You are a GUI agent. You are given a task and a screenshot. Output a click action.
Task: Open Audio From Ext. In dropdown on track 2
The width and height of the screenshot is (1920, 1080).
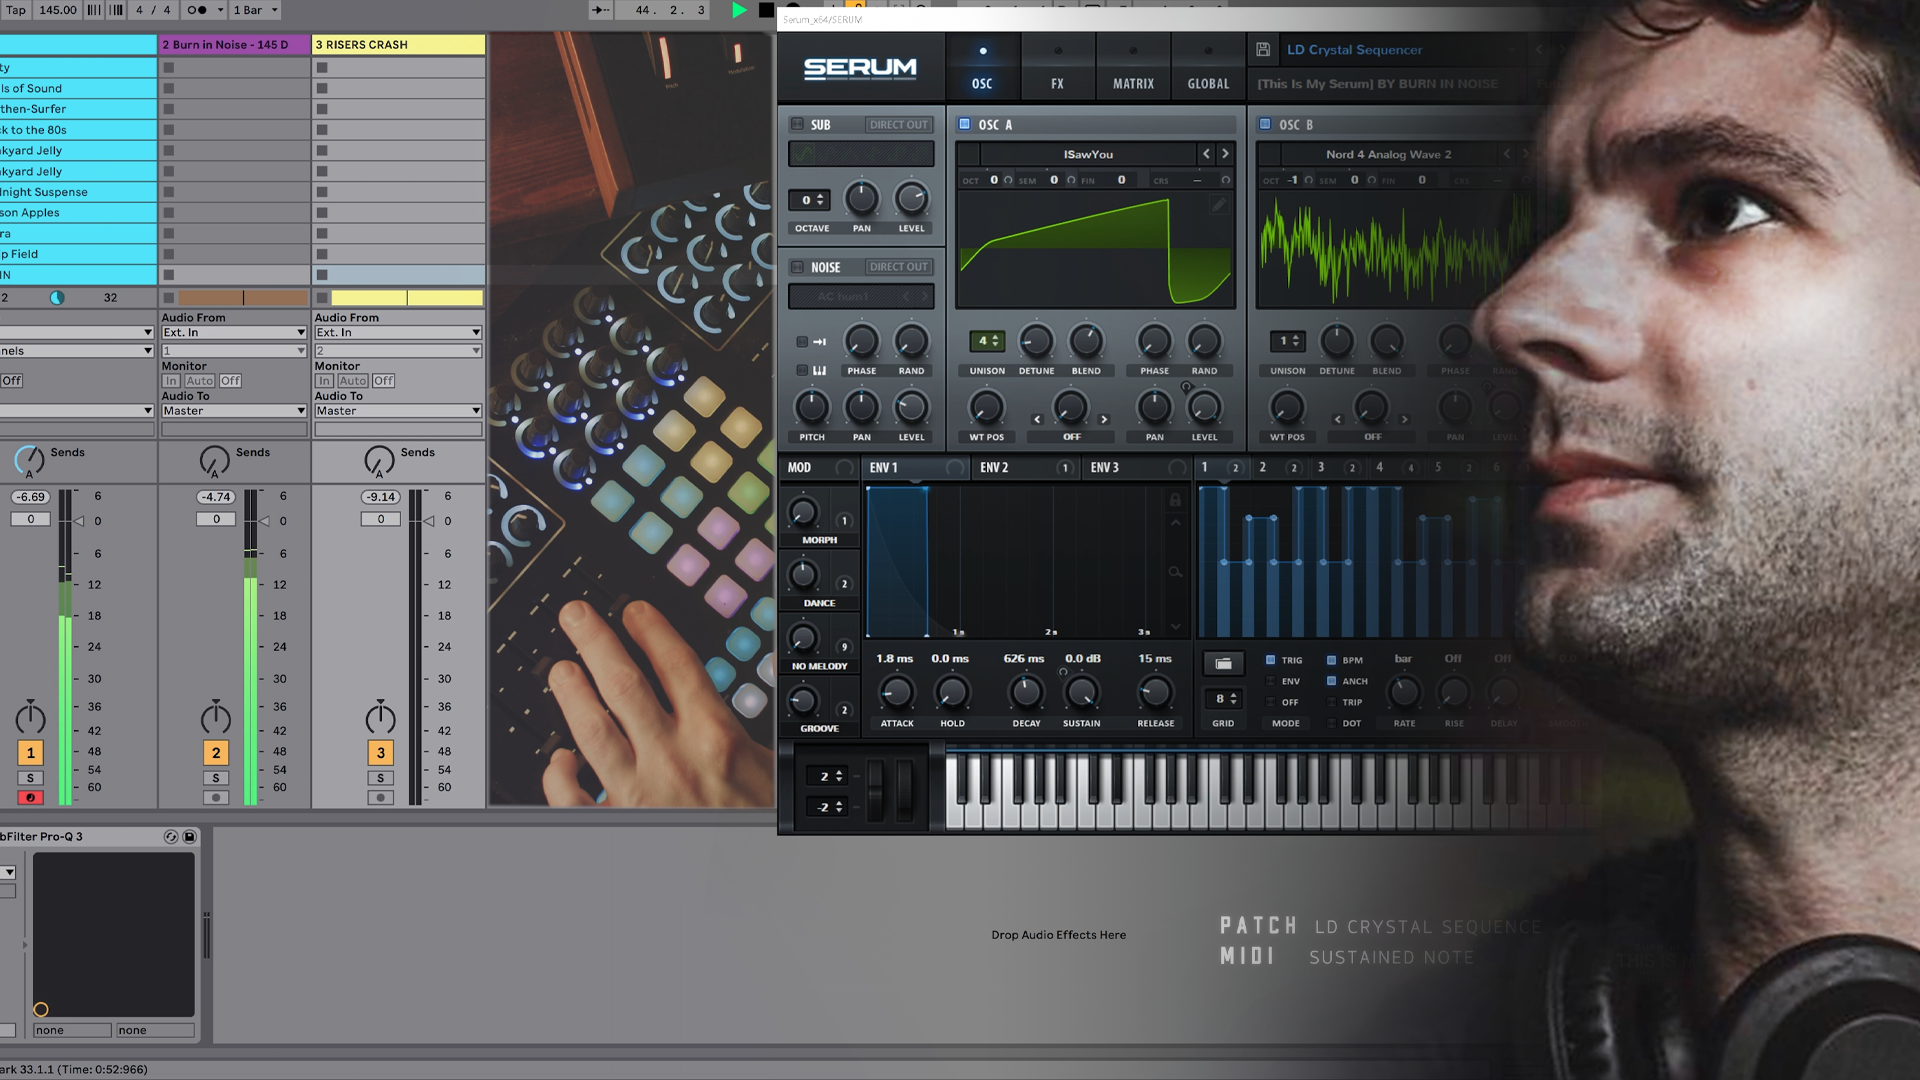(234, 332)
